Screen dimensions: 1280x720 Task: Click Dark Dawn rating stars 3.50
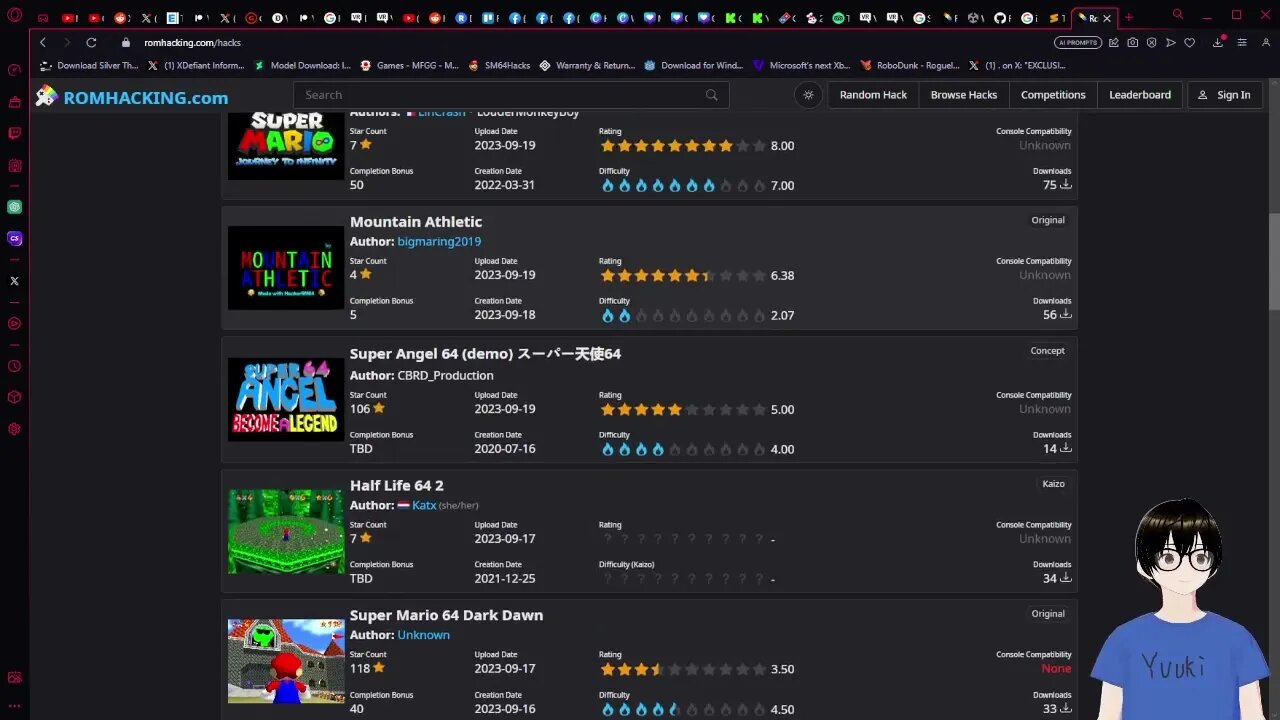pyautogui.click(x=683, y=669)
